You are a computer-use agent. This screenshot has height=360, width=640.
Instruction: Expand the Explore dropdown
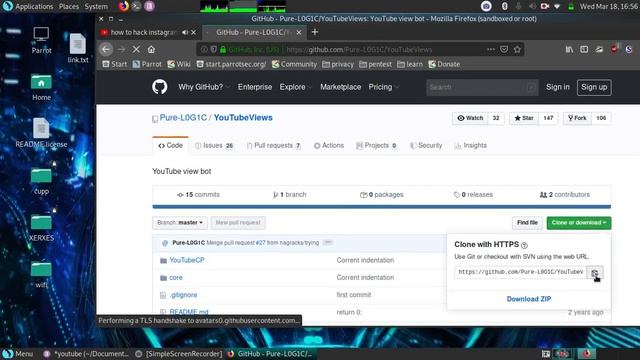point(295,87)
